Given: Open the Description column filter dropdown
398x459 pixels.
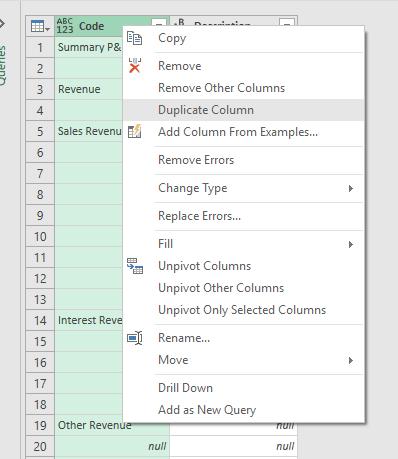Looking at the screenshot, I should click(x=287, y=23).
